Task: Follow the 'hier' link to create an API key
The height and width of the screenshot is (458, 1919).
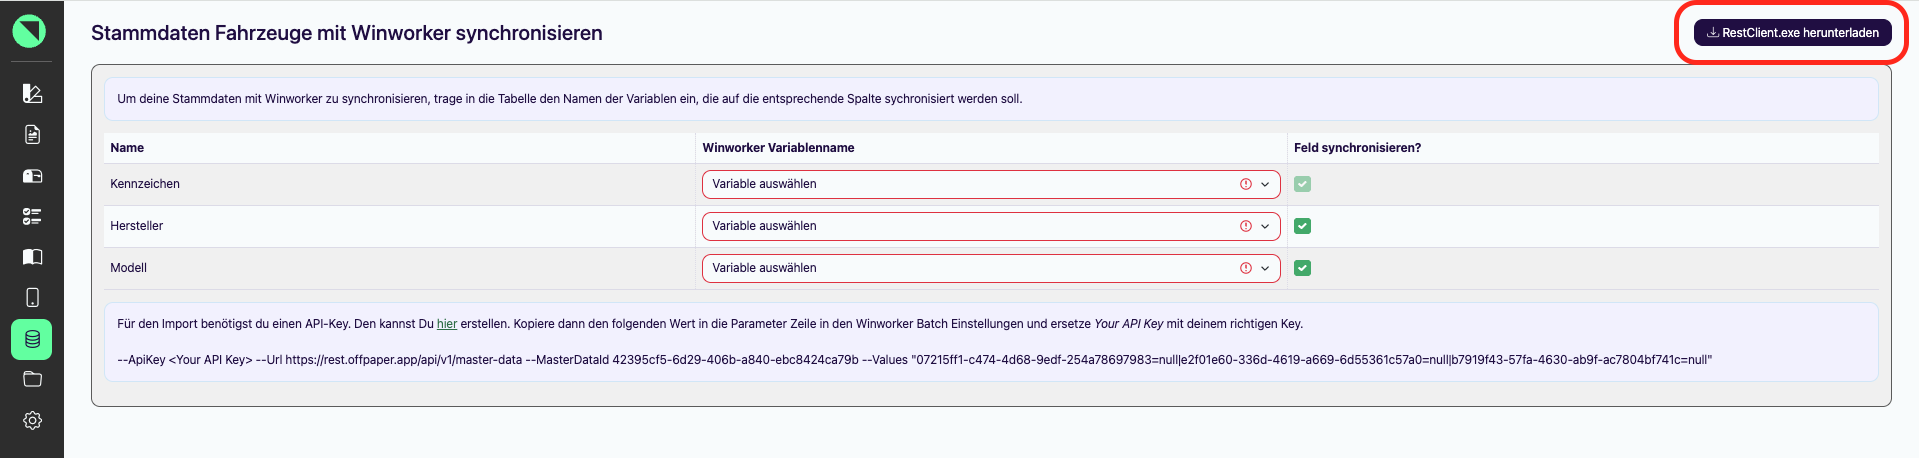Action: 447,324
